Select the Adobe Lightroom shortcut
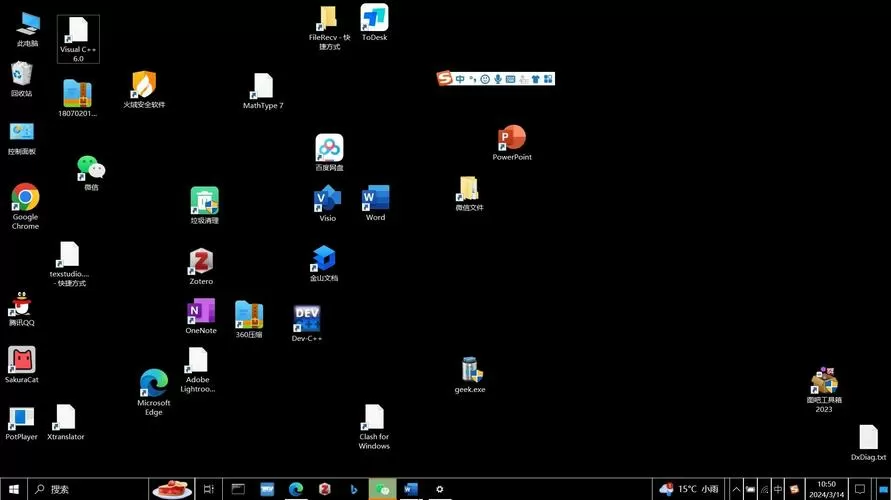The height and width of the screenshot is (500, 891). pyautogui.click(x=198, y=370)
